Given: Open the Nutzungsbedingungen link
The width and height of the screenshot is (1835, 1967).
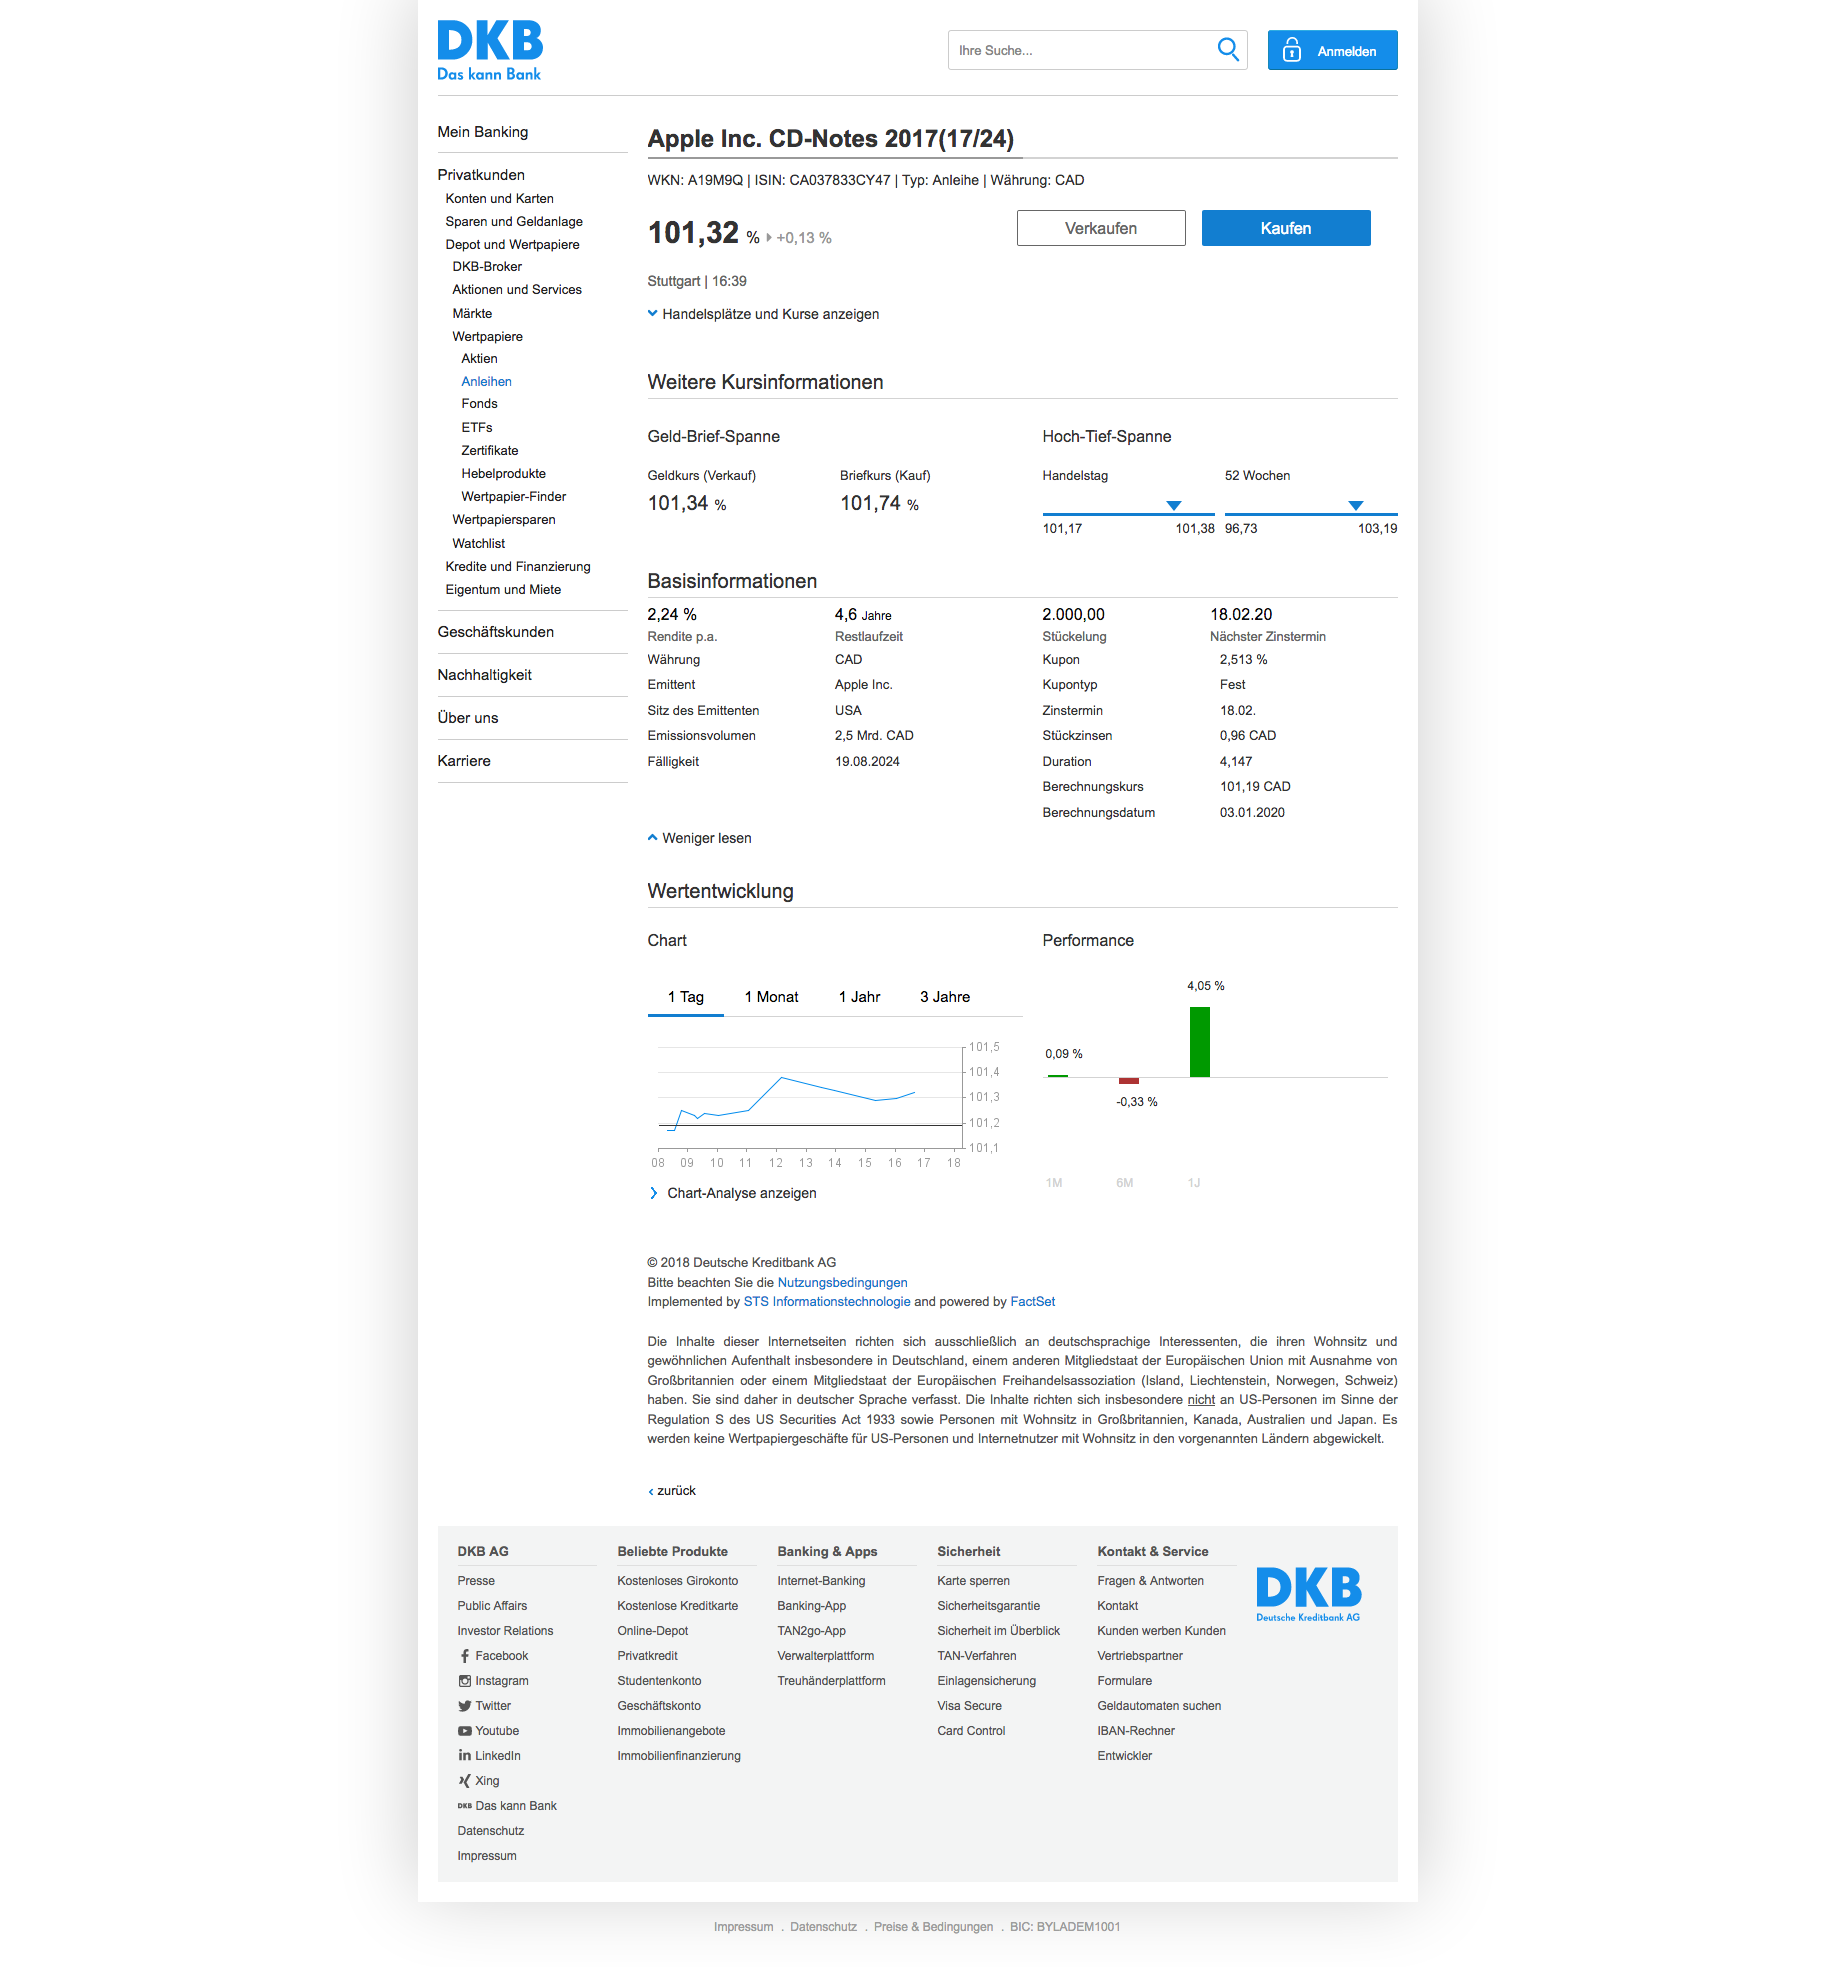Looking at the screenshot, I should pos(843,1283).
